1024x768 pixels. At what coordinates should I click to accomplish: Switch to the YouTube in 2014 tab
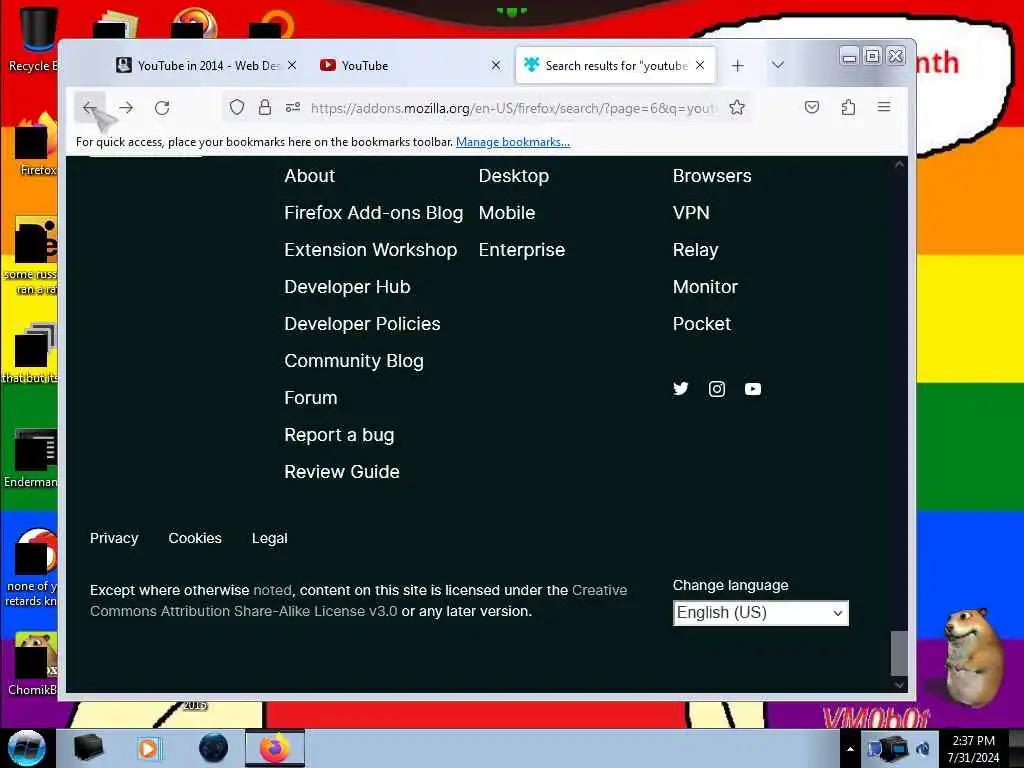(208, 65)
